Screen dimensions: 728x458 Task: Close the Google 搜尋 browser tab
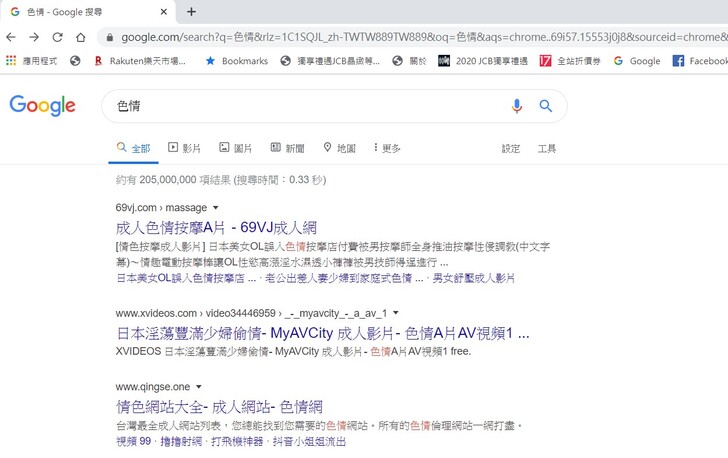163,12
